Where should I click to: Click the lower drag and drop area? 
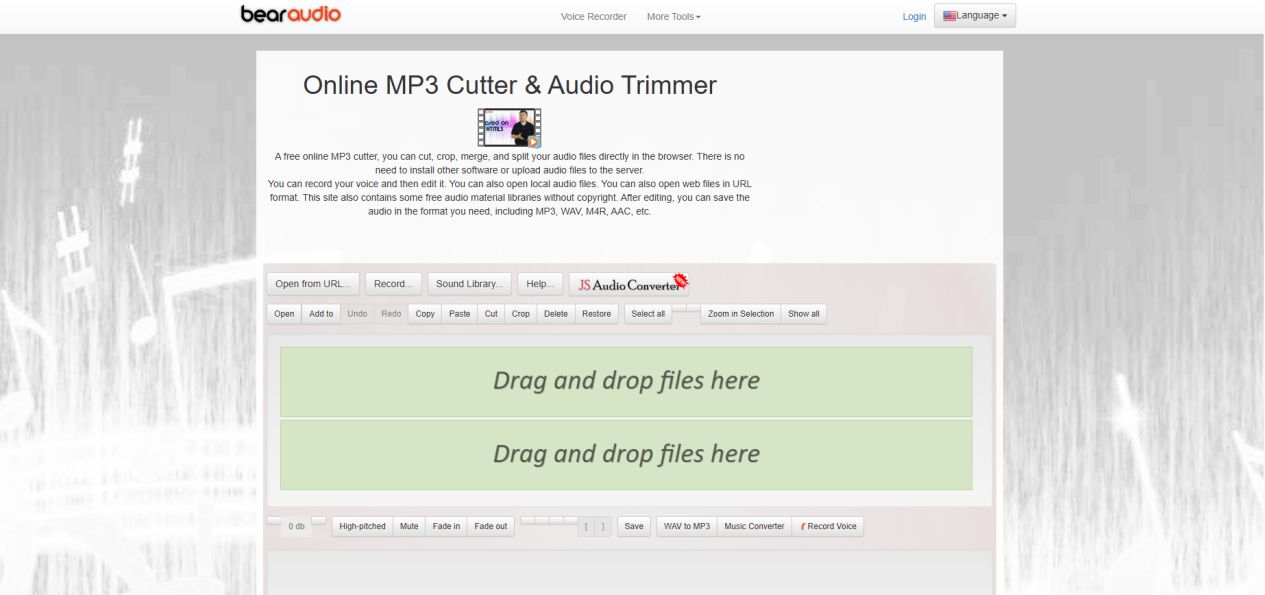[x=626, y=454]
